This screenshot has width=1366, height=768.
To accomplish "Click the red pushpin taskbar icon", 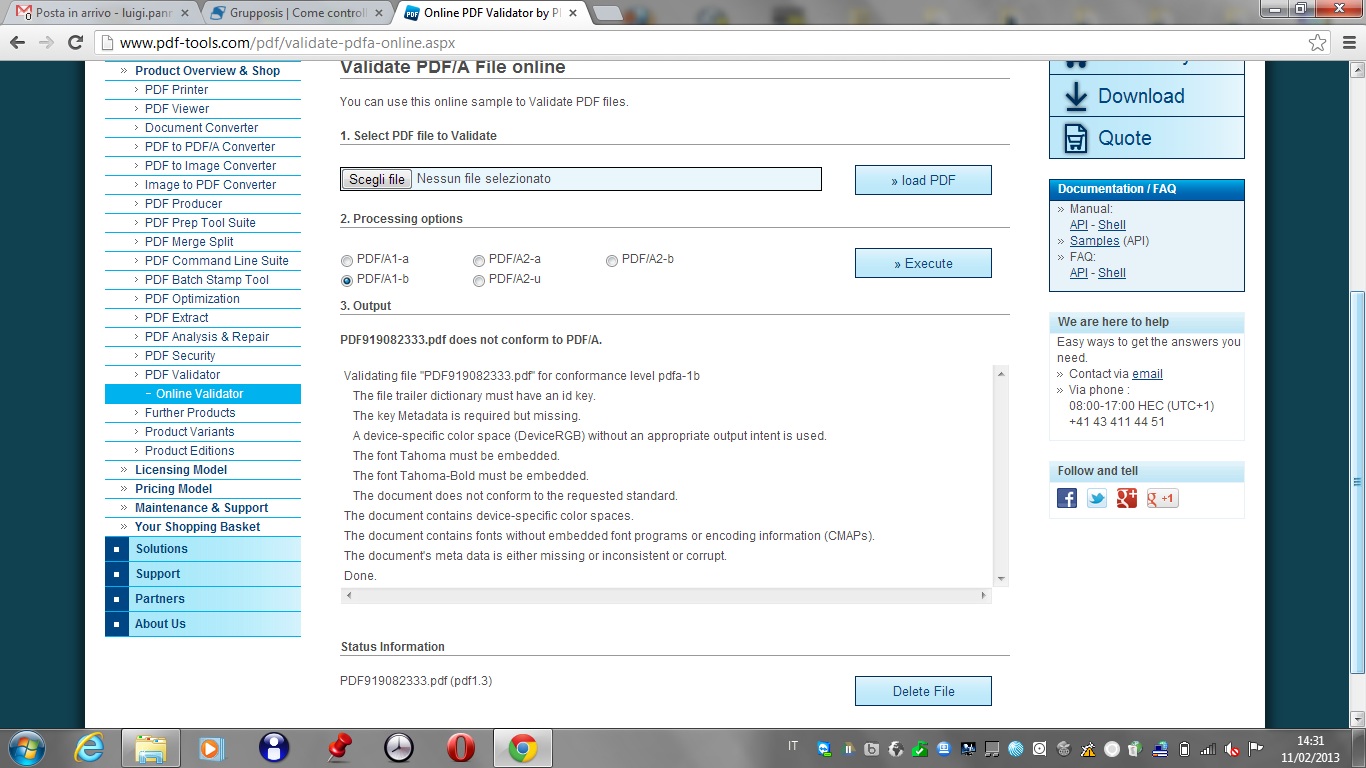I will tap(339, 748).
